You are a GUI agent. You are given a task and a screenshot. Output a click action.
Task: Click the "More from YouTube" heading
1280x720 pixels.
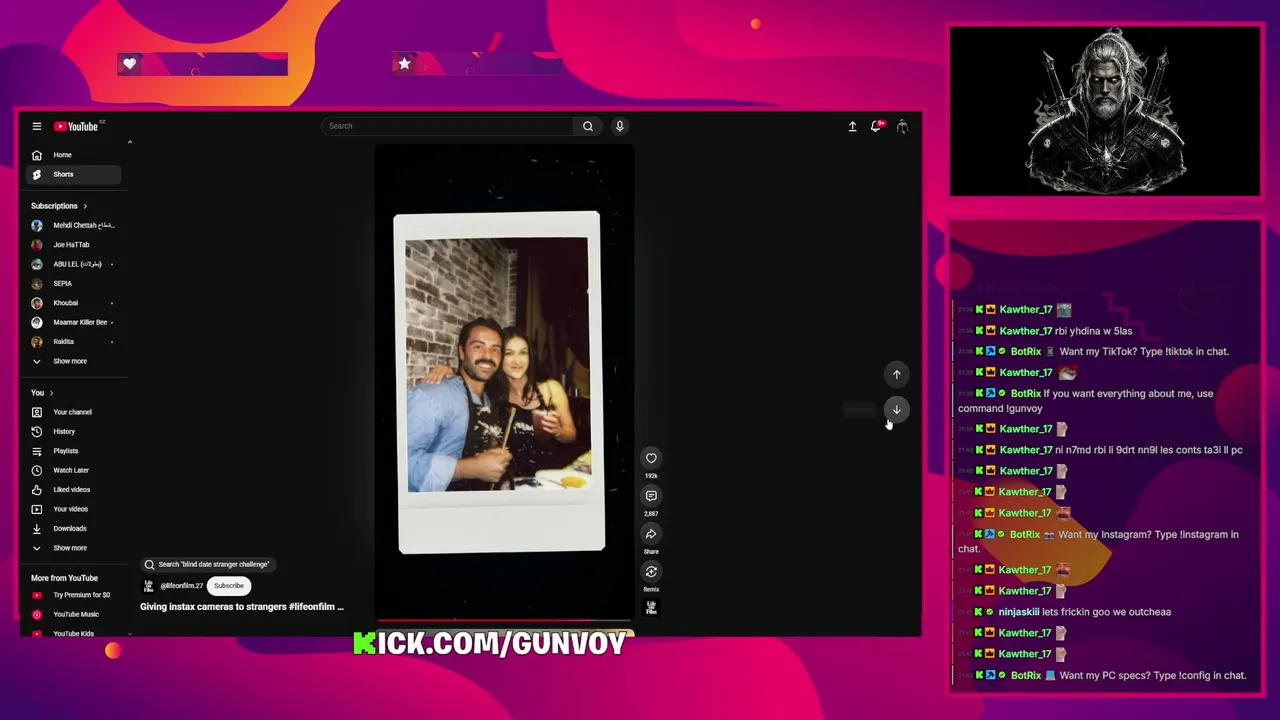click(x=64, y=578)
